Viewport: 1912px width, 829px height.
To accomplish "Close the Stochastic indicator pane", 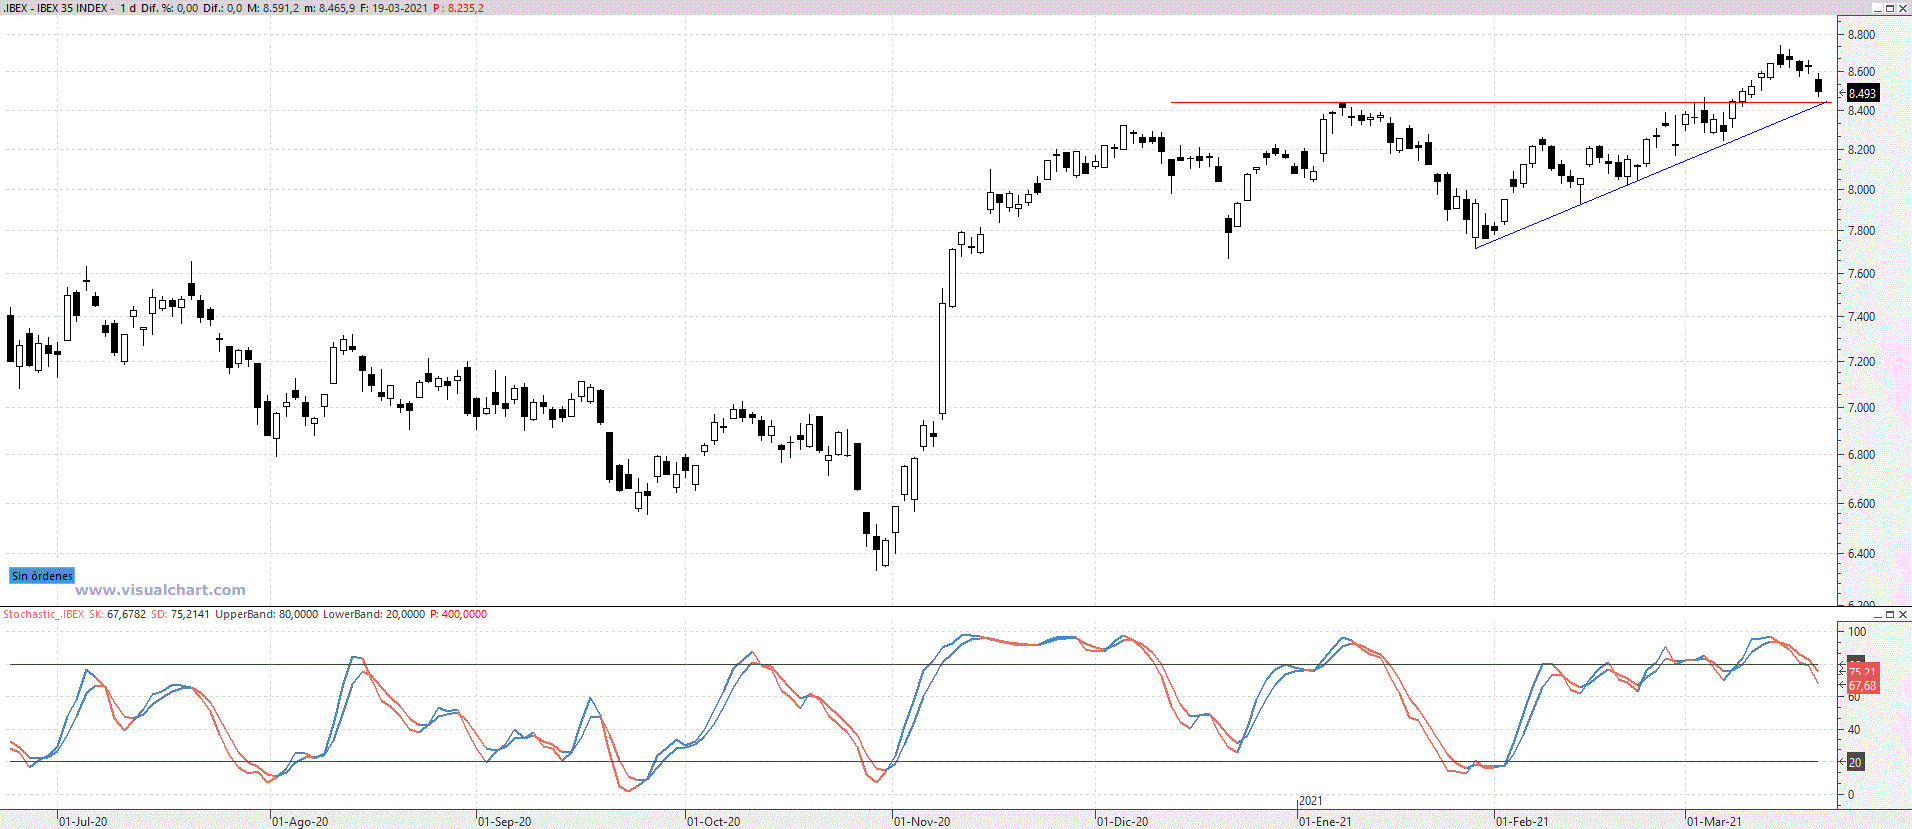I will tap(1903, 614).
